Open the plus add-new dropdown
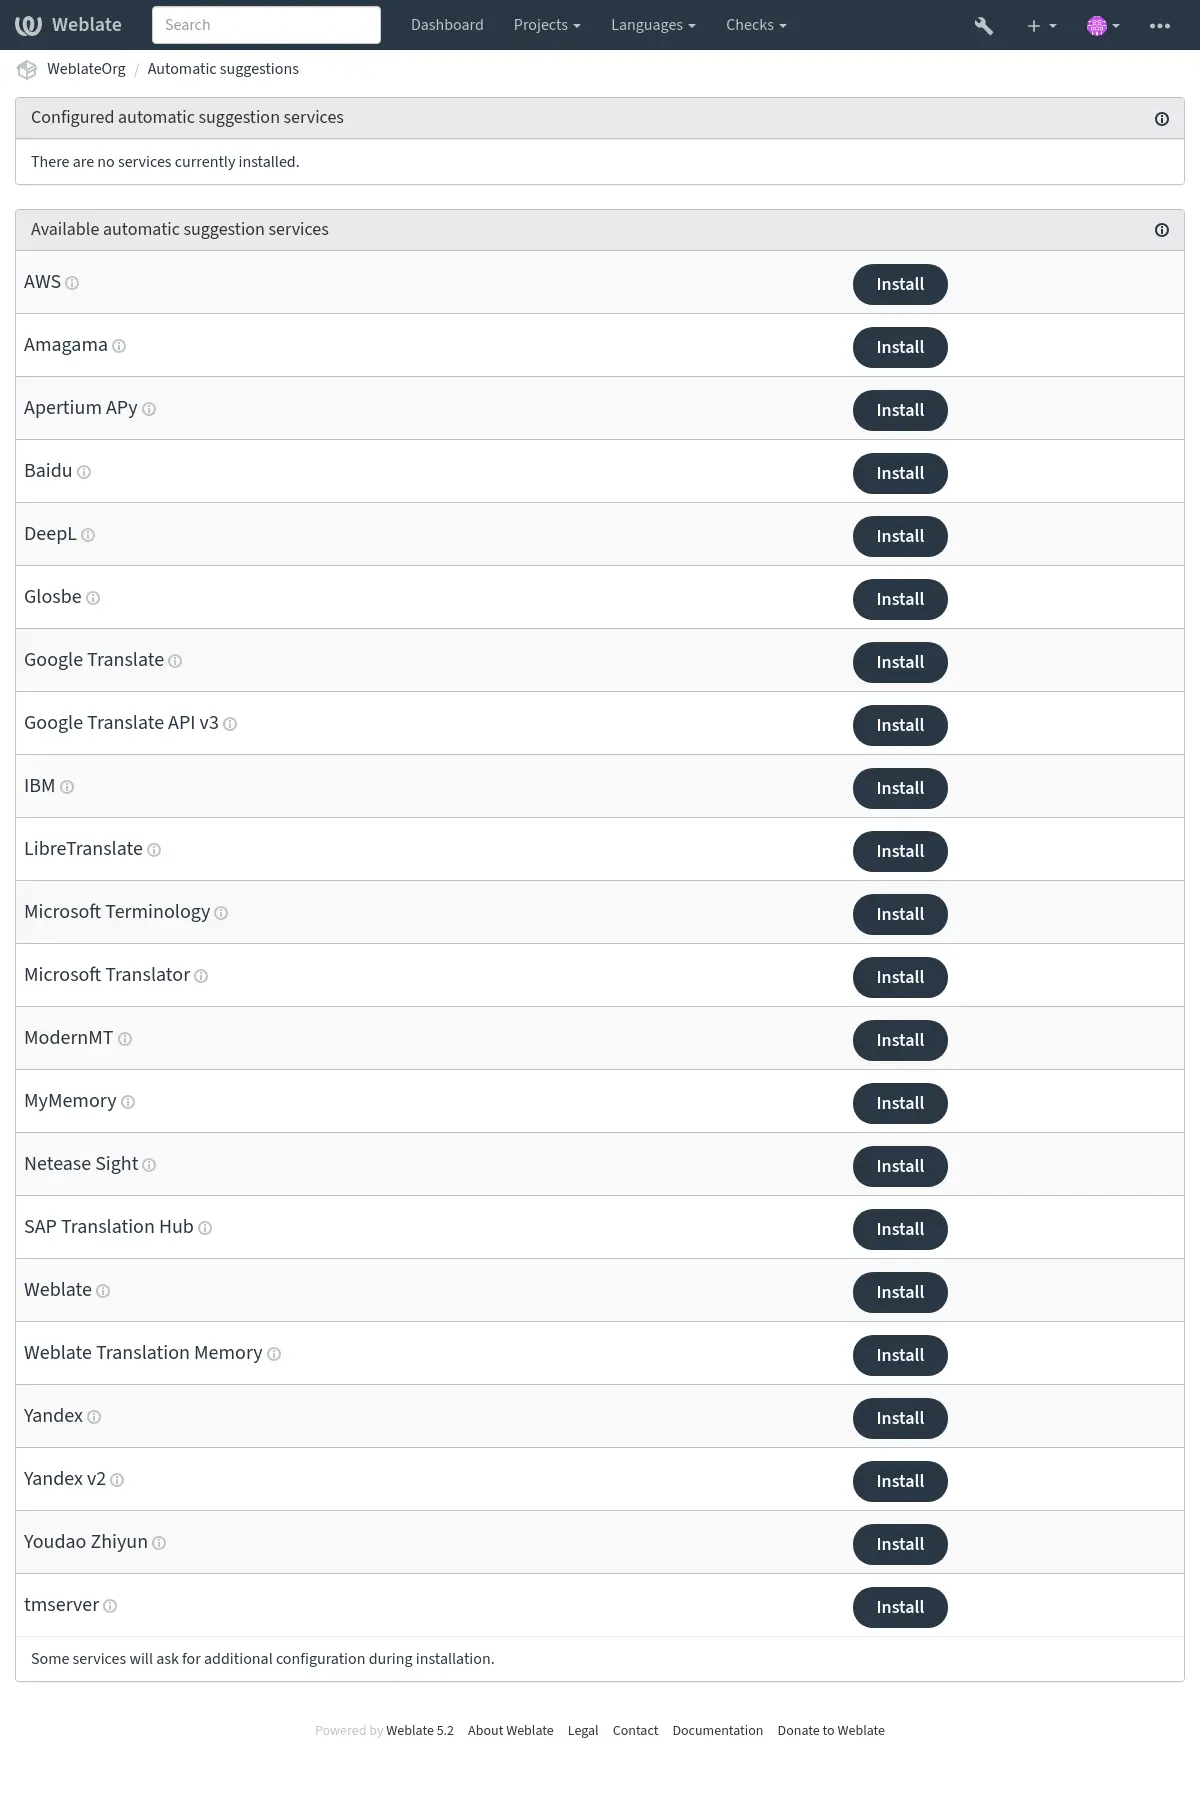 coord(1041,26)
